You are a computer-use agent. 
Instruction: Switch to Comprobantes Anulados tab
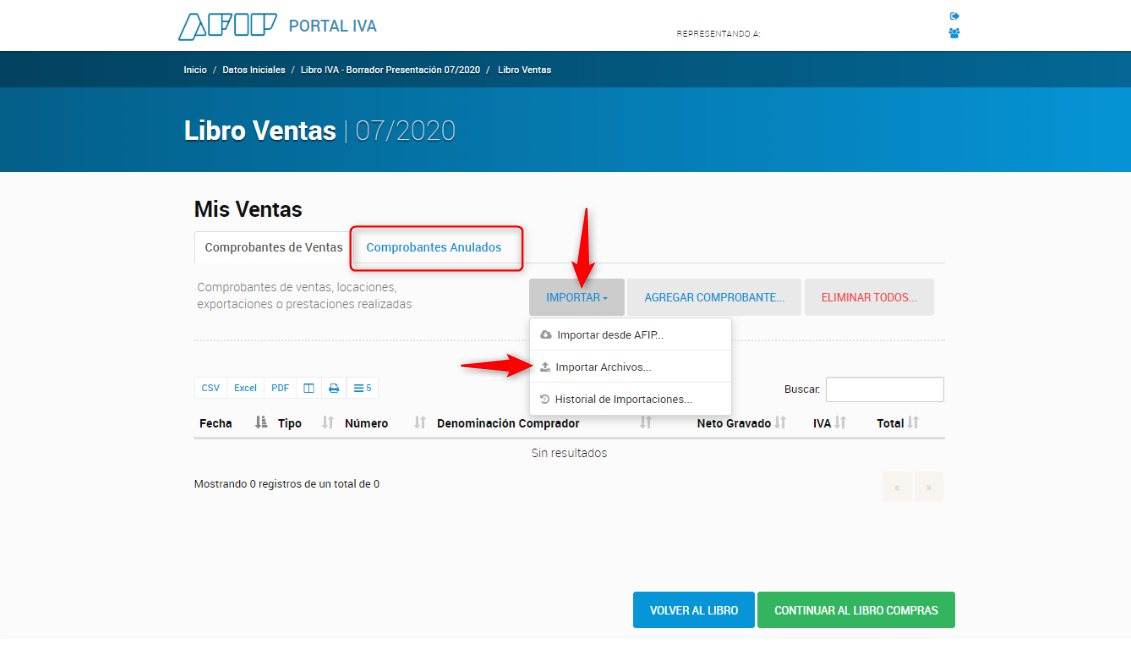(434, 247)
